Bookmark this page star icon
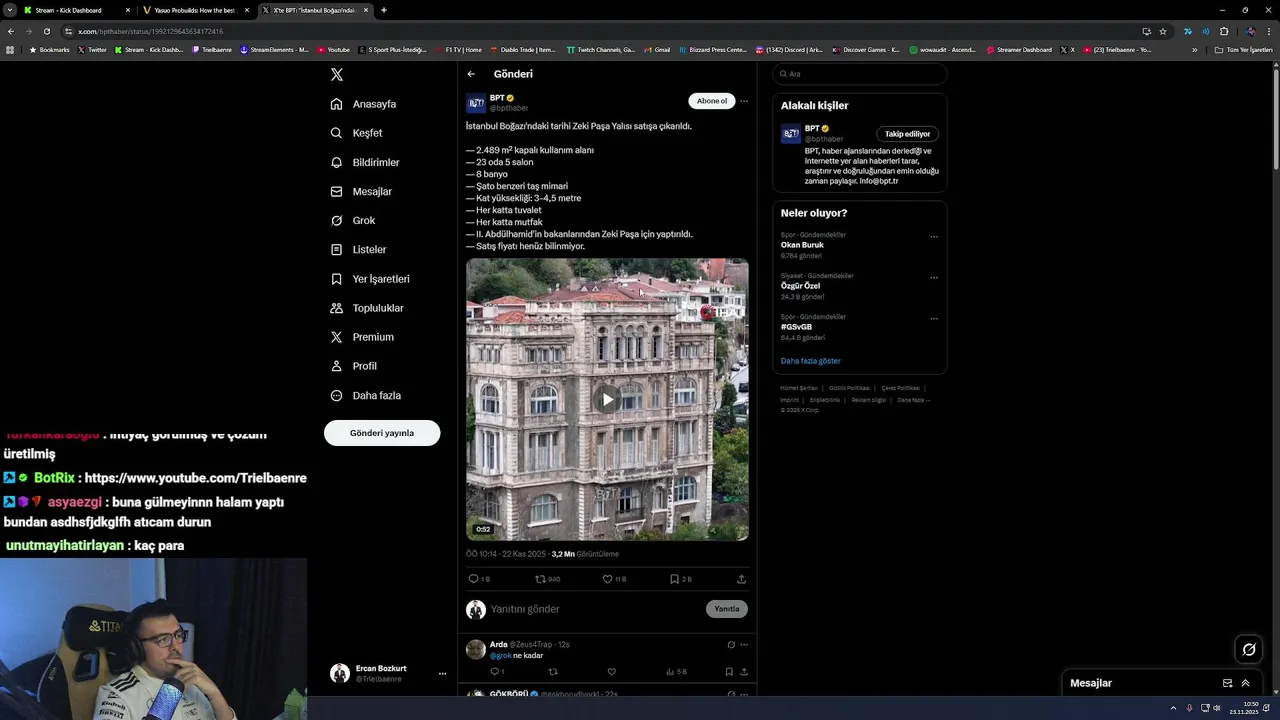This screenshot has height=720, width=1280. (x=1163, y=31)
